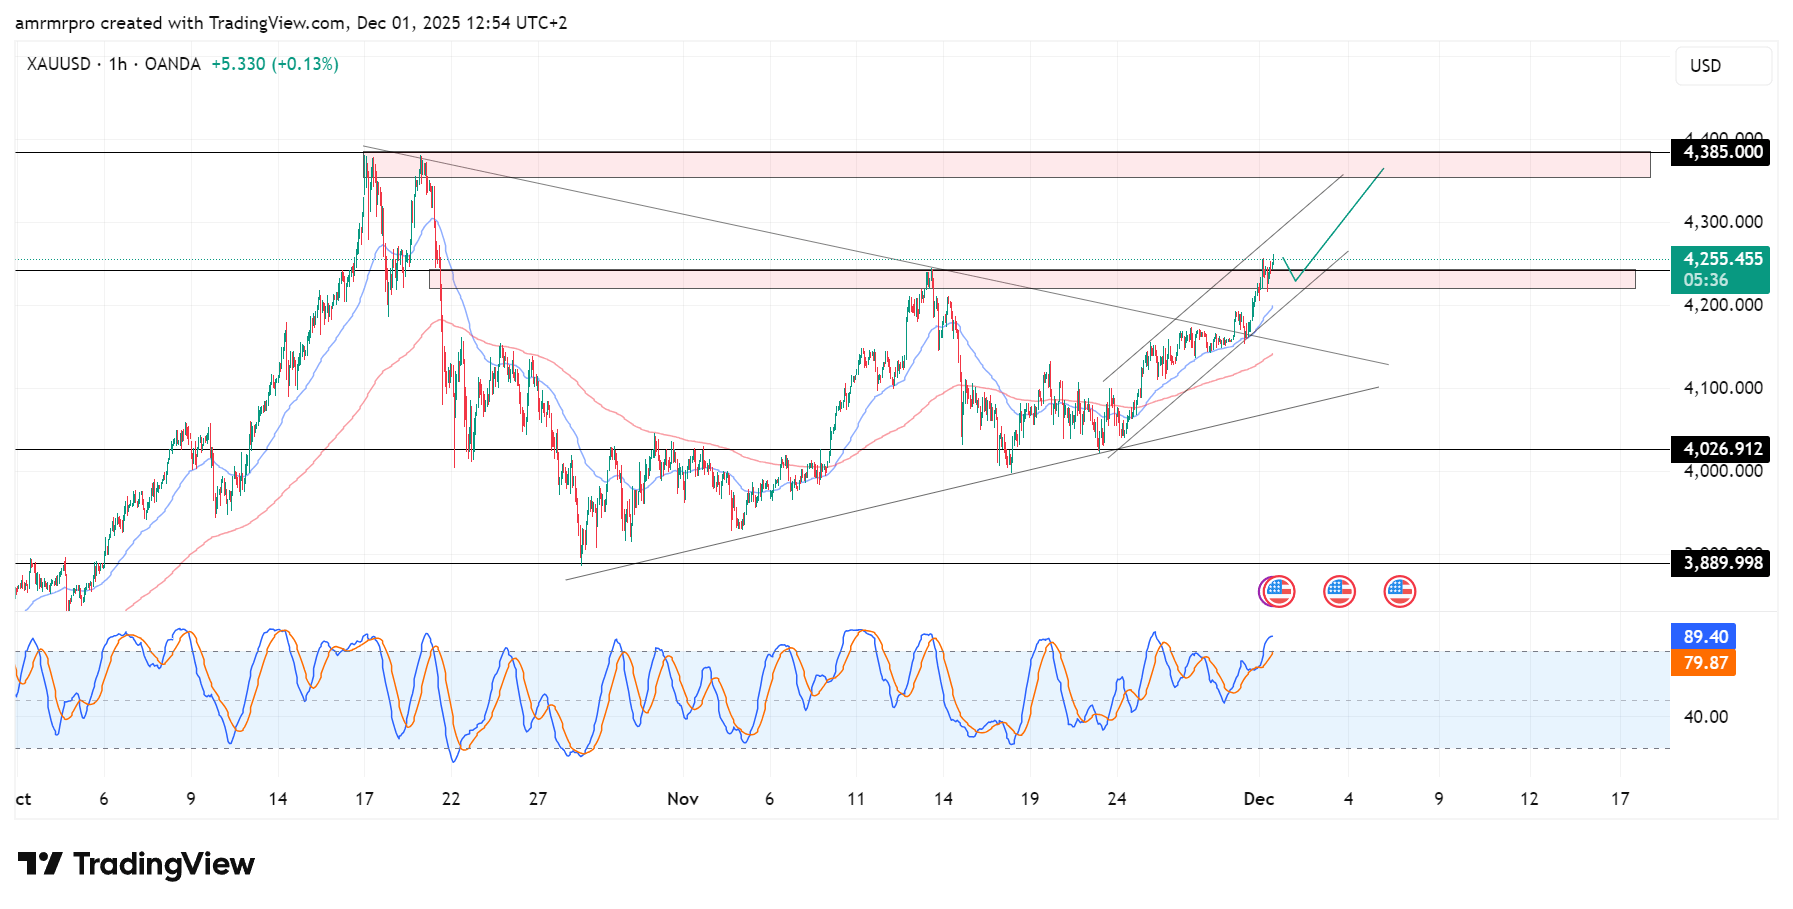Screen dimensions: 1793x909
Task: Click the first US economic event flag
Action: tap(1279, 592)
